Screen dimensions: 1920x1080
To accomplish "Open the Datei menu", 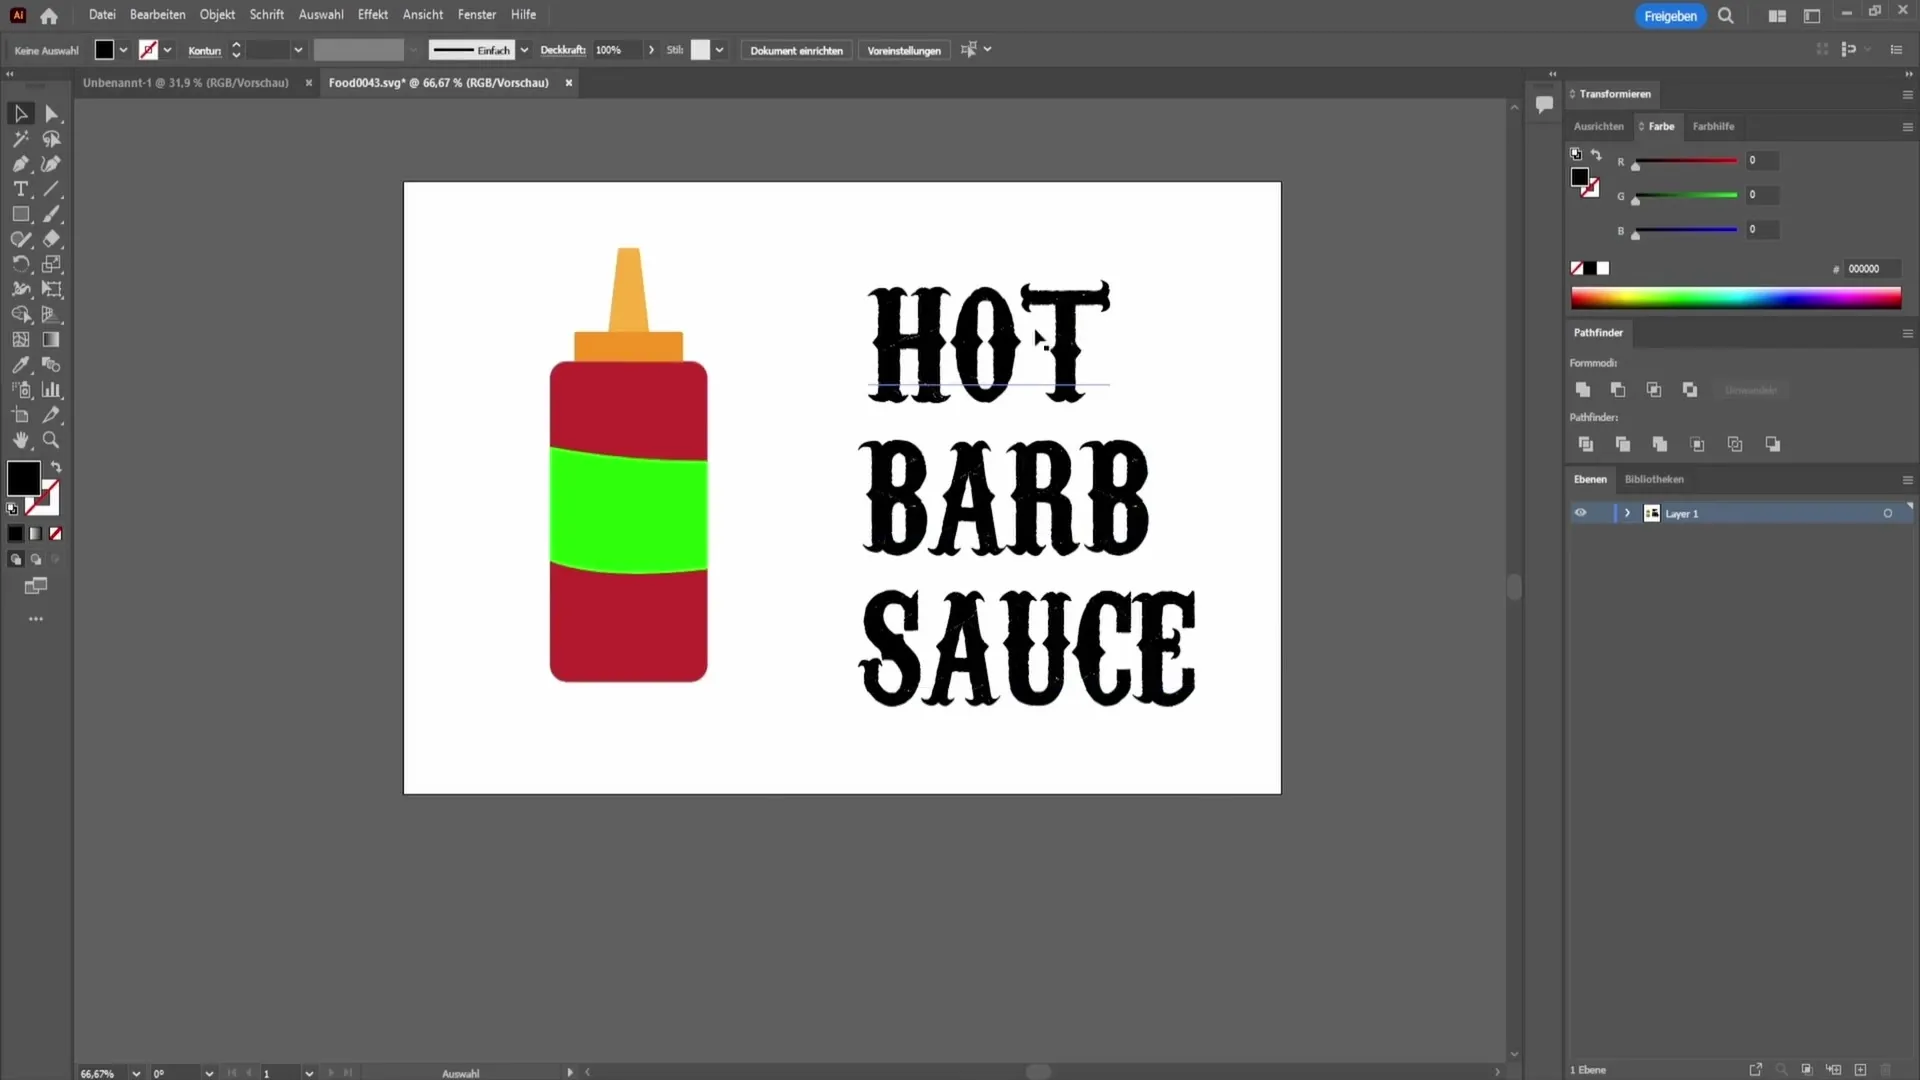I will pyautogui.click(x=102, y=15).
